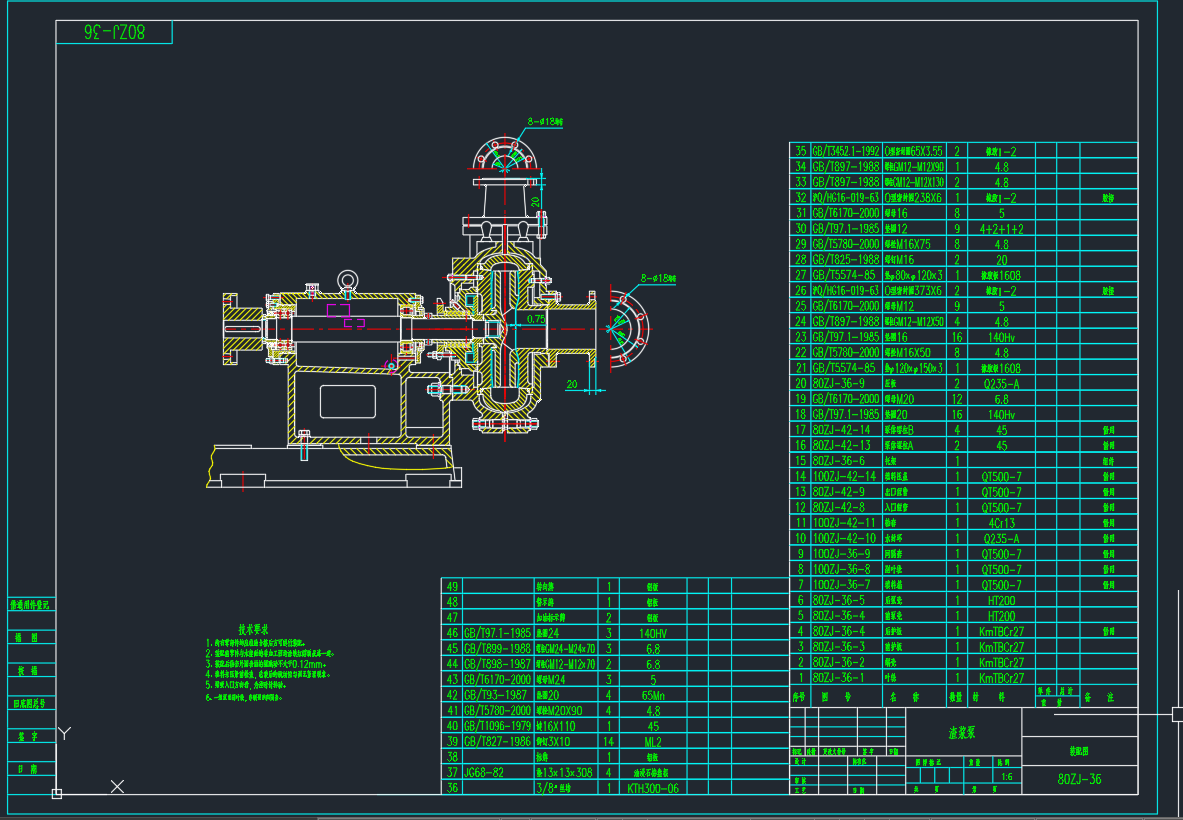Select the mirrored 80ZJ-36 tag at top left
The image size is (1183, 820).
coord(114,33)
